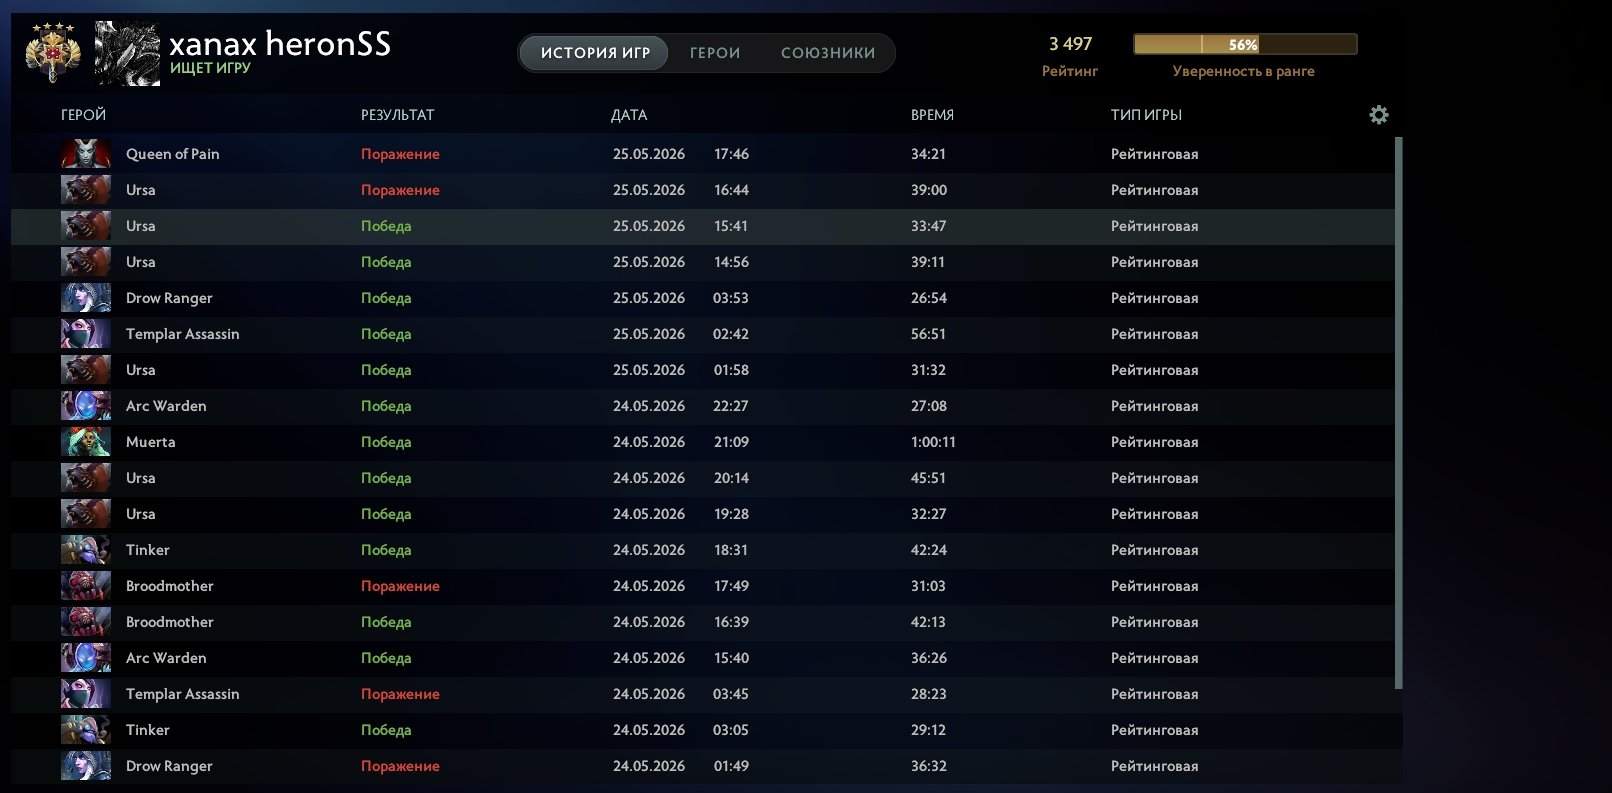Click Поражение on the 17:49 Broodmother match
1612x793 pixels.
400,586
